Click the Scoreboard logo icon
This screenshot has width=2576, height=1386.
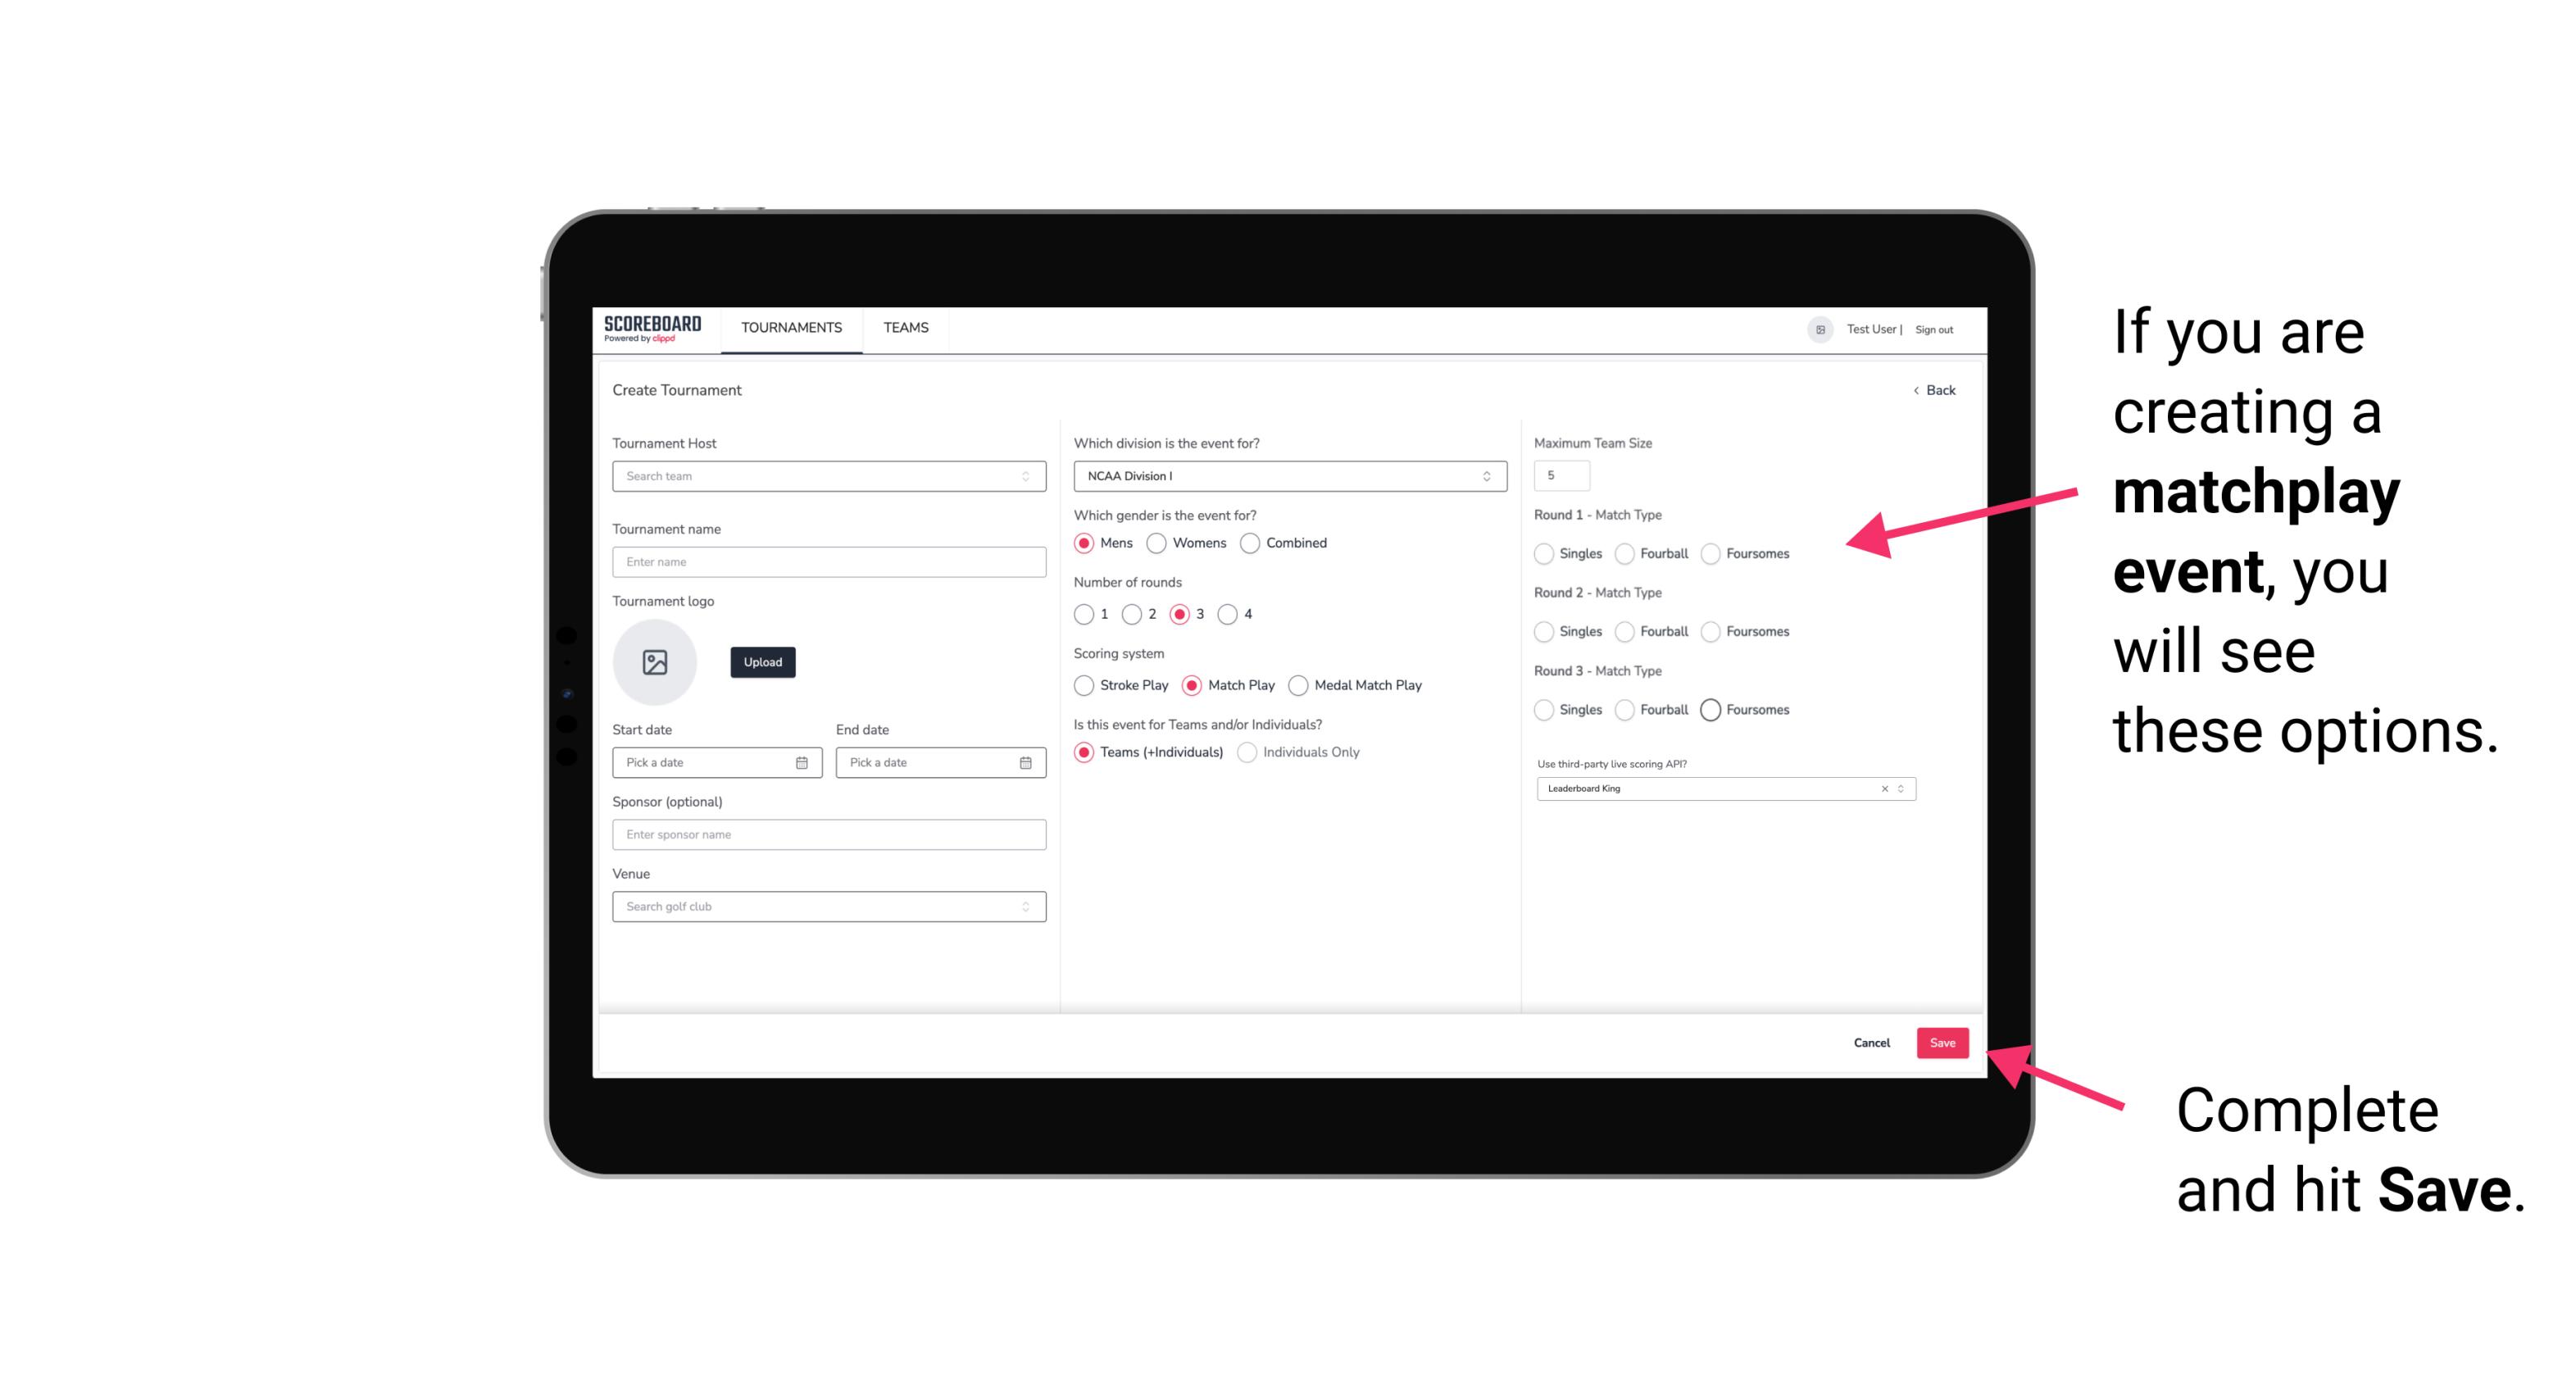(x=653, y=326)
